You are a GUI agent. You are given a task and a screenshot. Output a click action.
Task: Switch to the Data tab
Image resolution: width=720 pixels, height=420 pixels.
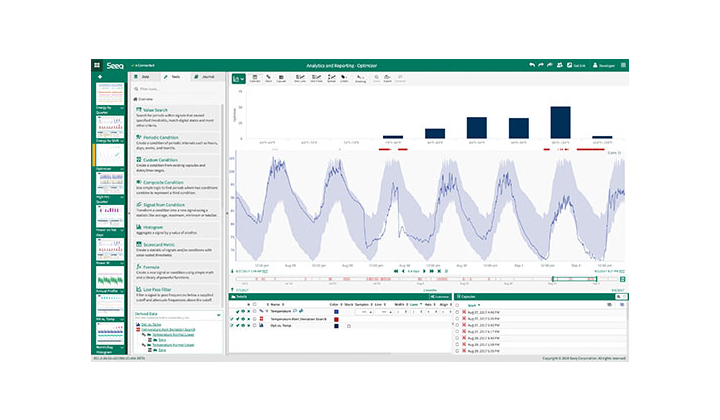coord(143,77)
